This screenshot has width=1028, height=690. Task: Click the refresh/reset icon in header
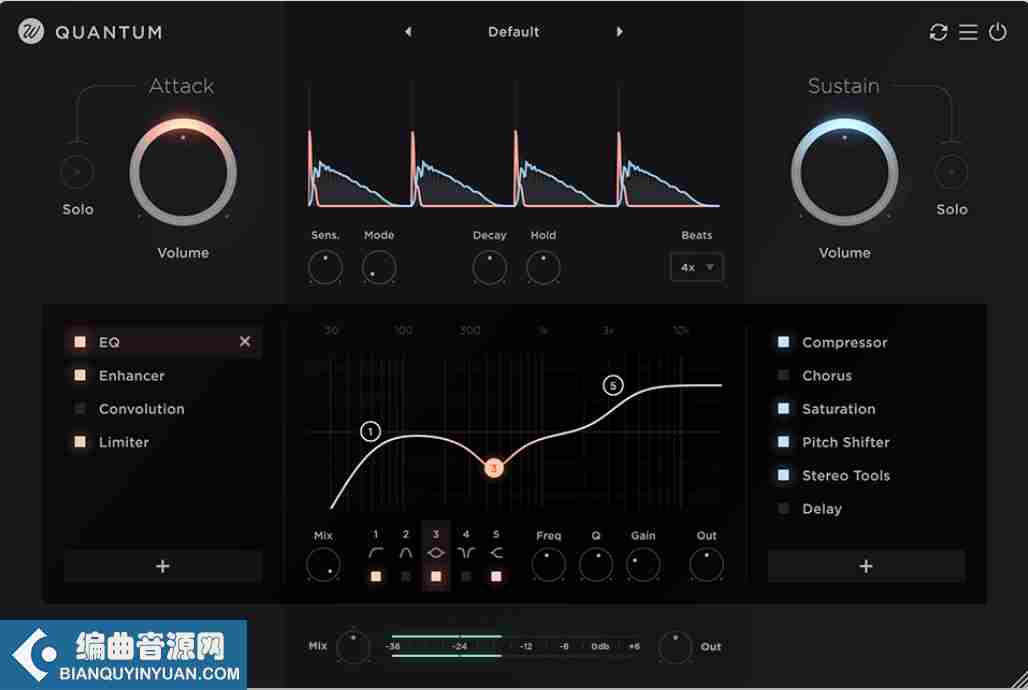[938, 31]
